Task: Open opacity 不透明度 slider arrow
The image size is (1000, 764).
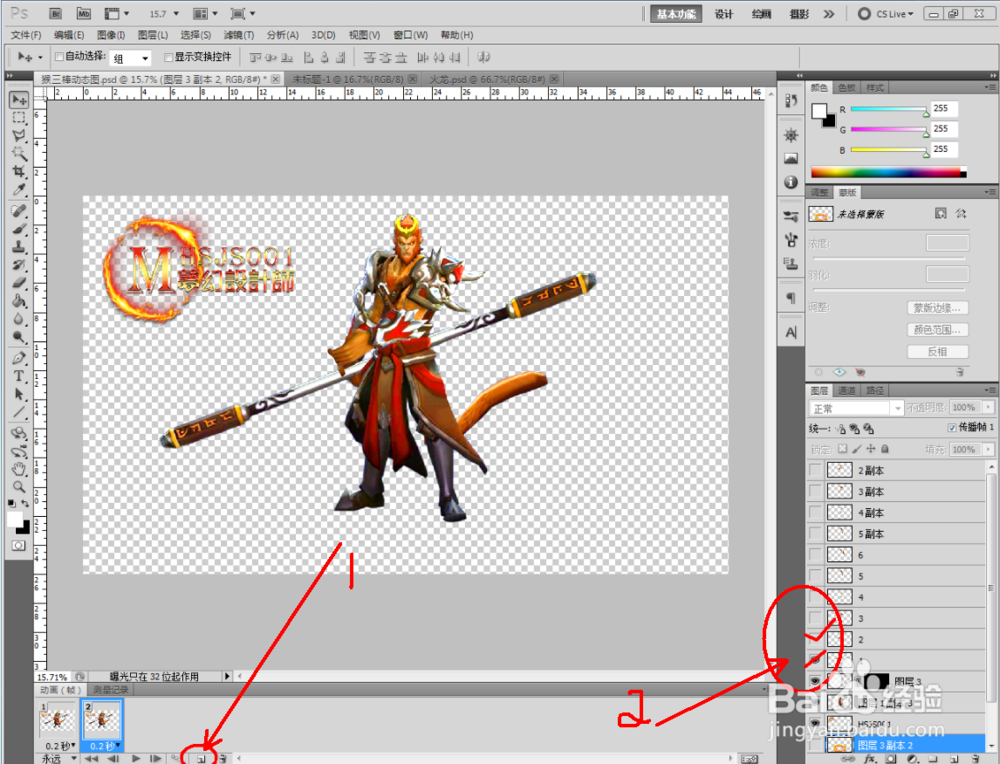Action: point(989,407)
